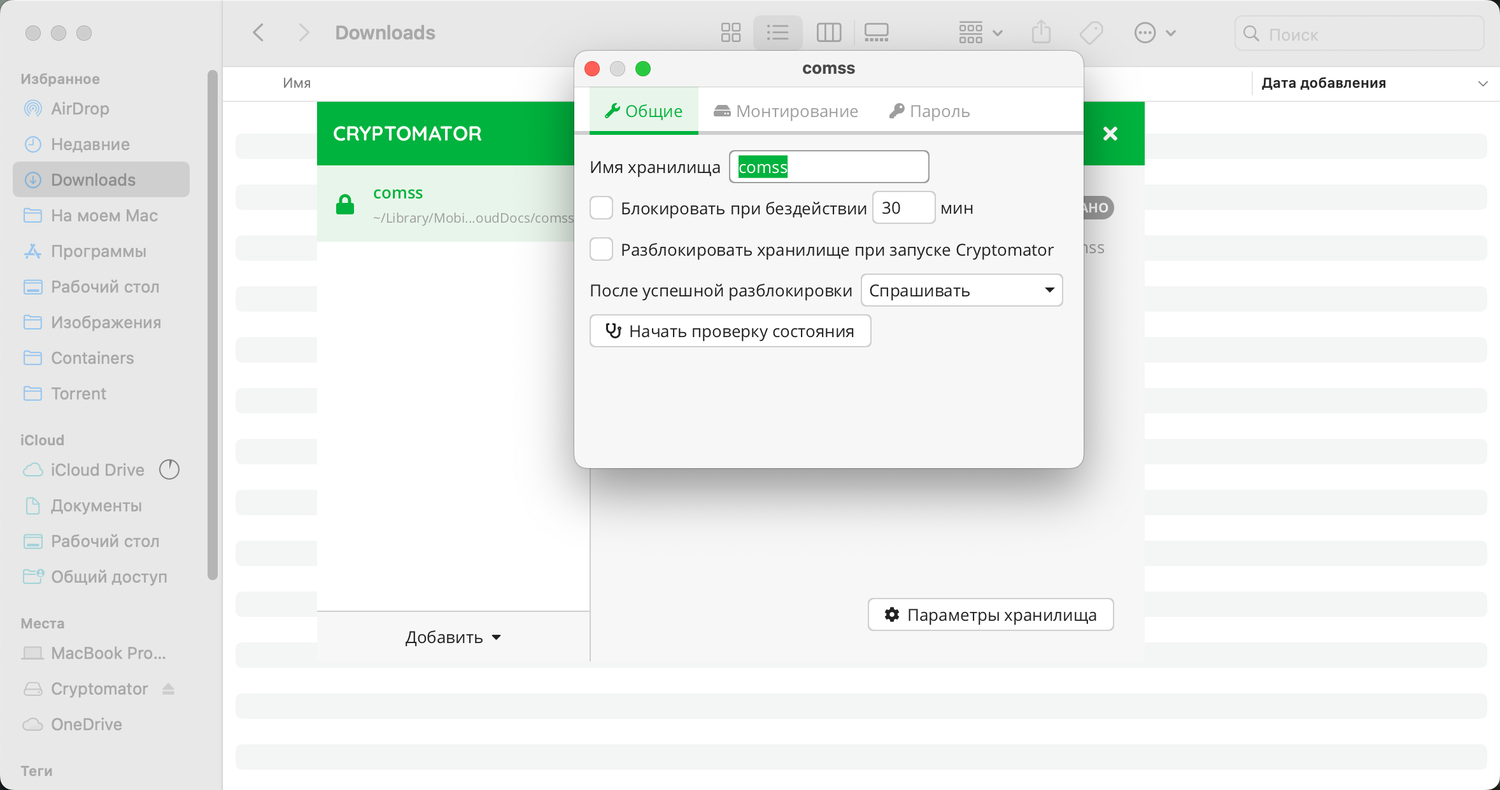Open Torrent folder in sidebar

pyautogui.click(x=101, y=394)
